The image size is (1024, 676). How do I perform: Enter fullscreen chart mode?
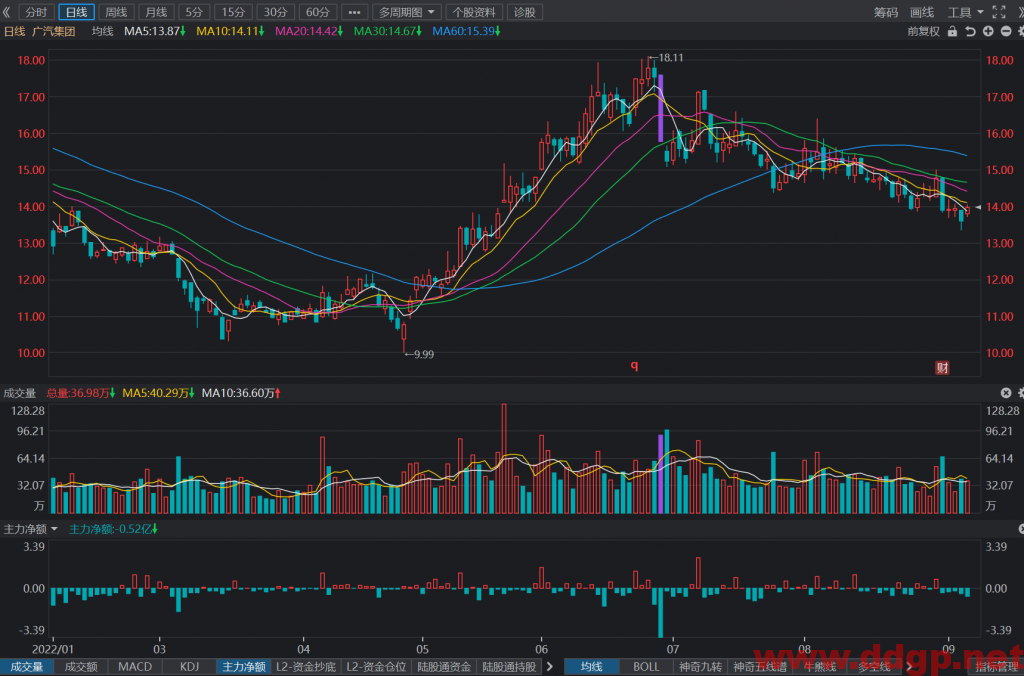click(999, 12)
